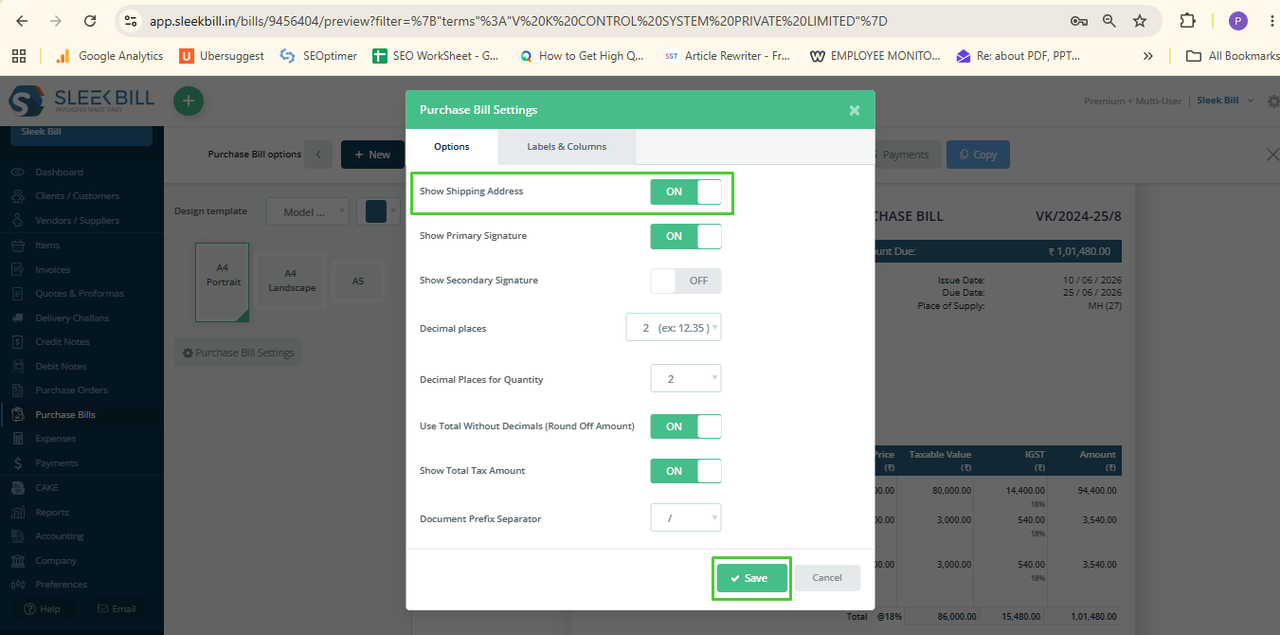Click the previous arrow next to Purchase Bill options
Image resolution: width=1280 pixels, height=635 pixels.
pyautogui.click(x=318, y=154)
